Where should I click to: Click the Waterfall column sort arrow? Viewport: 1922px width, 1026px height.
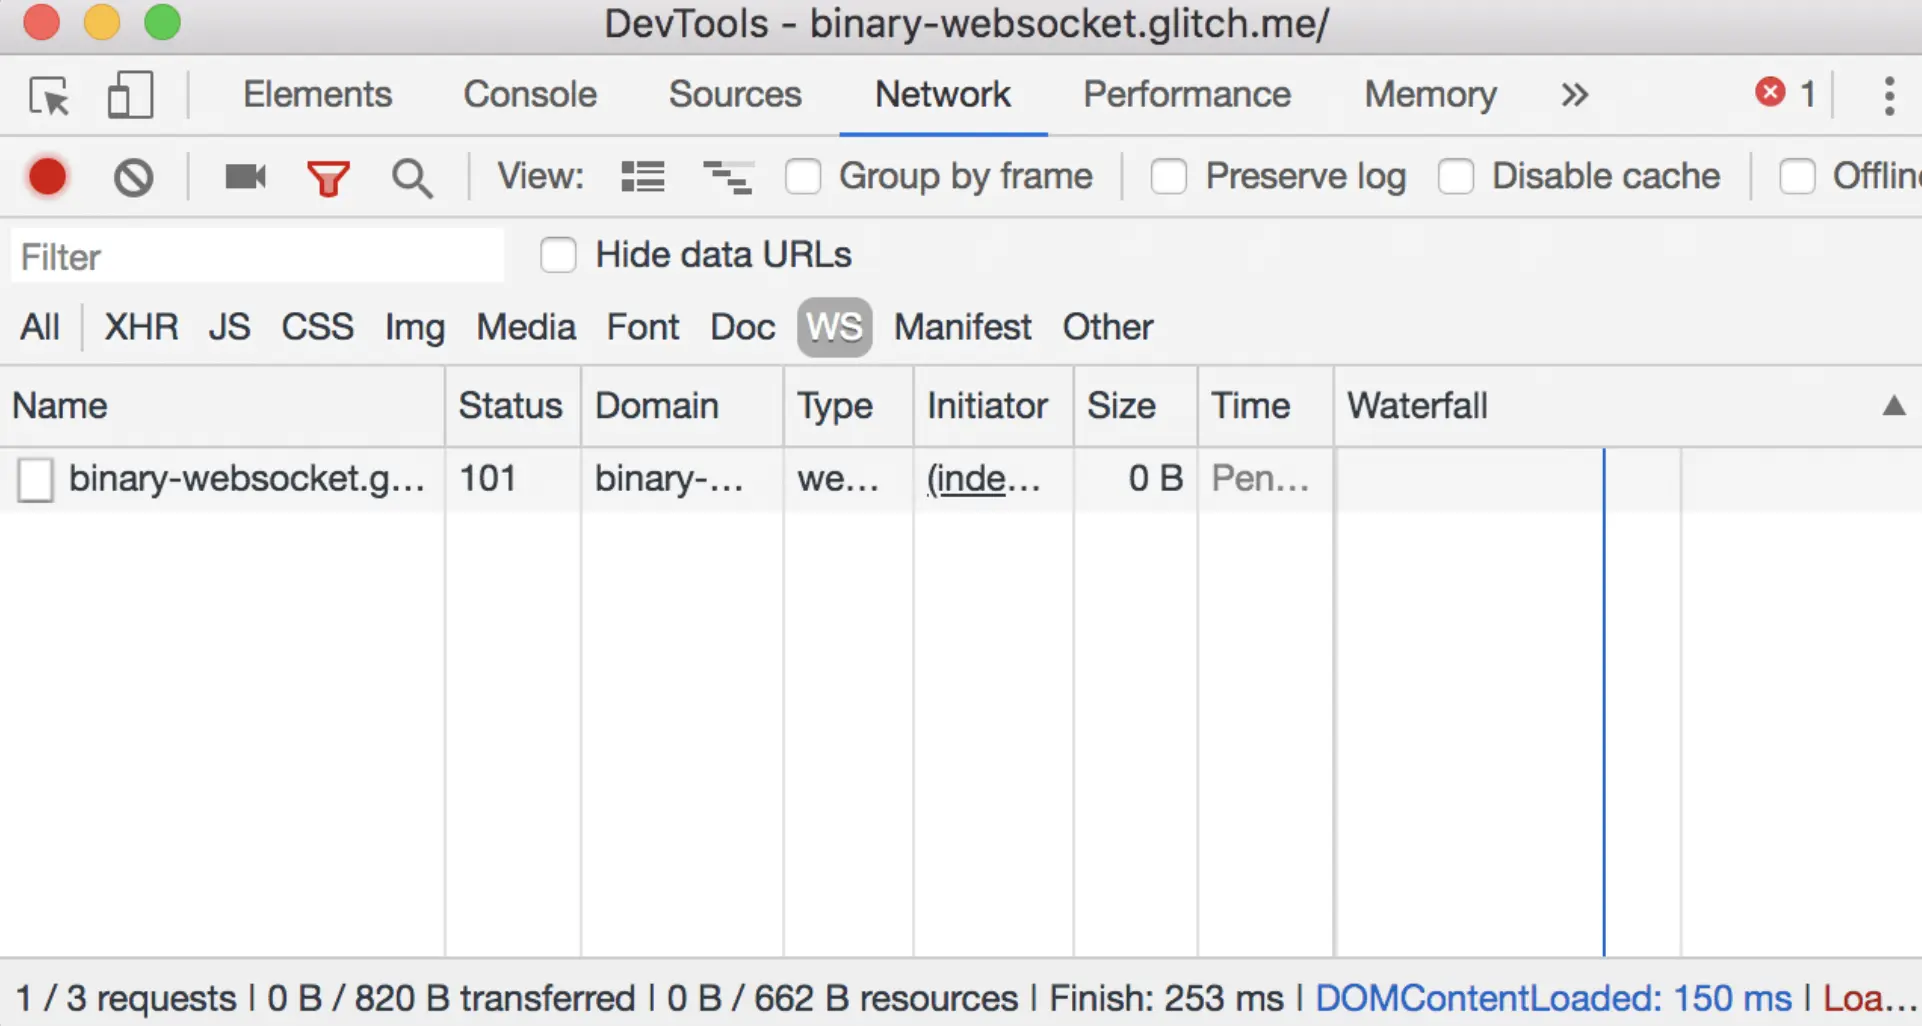pos(1893,406)
